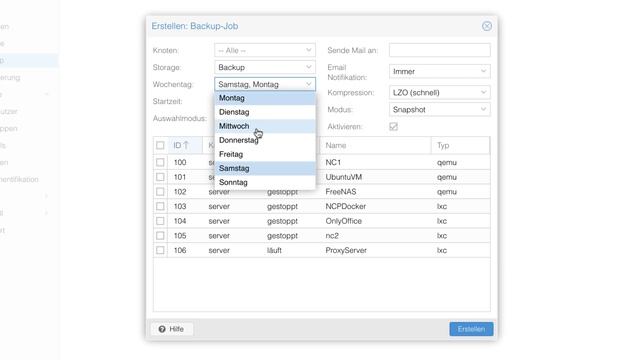Click the qemu type in FreeNAS row
Screen dimensions: 640x360
[x=447, y=192]
